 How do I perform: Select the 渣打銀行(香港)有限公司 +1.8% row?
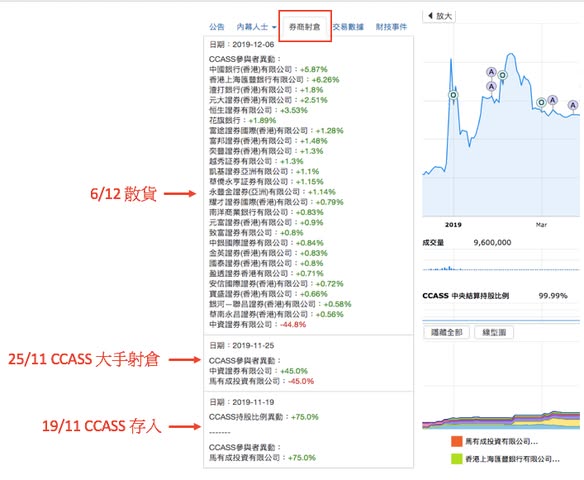pyautogui.click(x=266, y=90)
